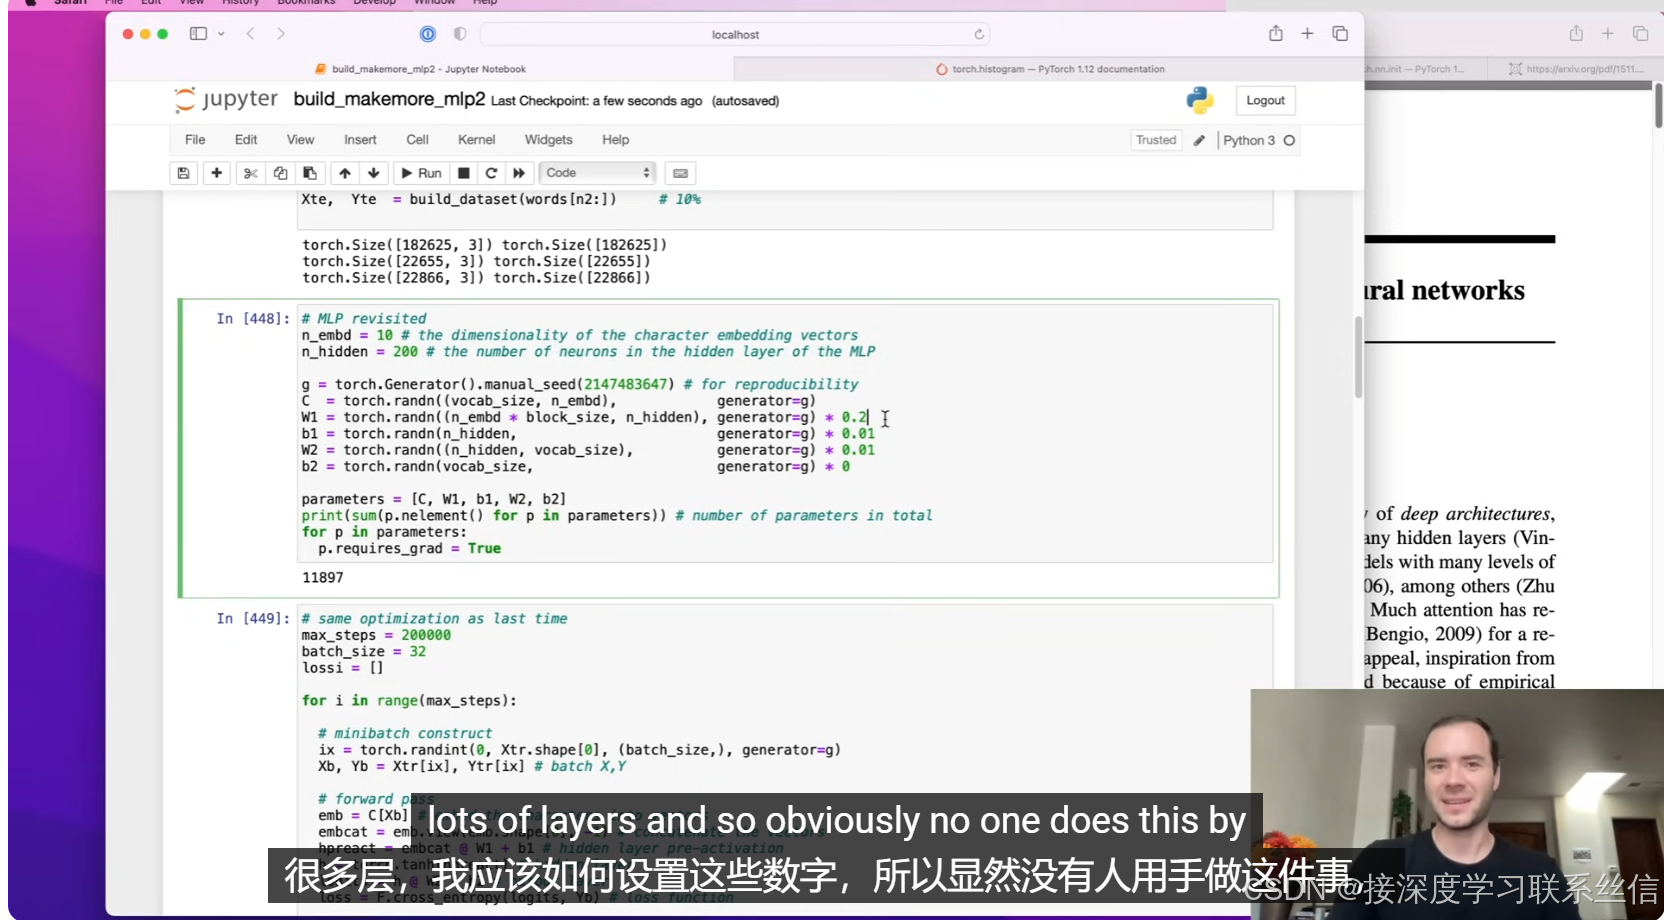The image size is (1664, 920).
Task: Insert cell below with plus icon
Action: point(216,173)
